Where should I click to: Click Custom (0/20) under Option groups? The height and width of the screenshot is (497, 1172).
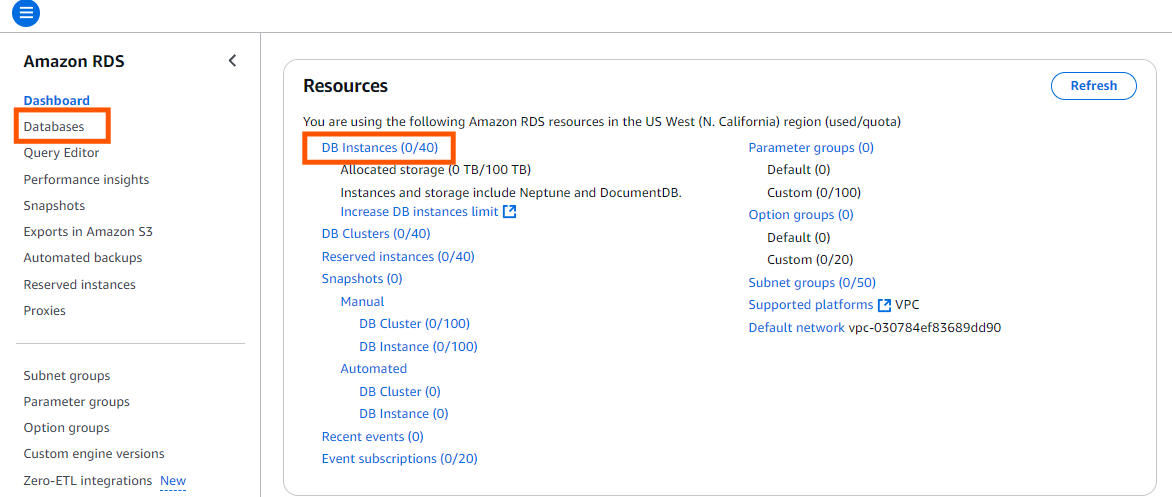coord(810,260)
